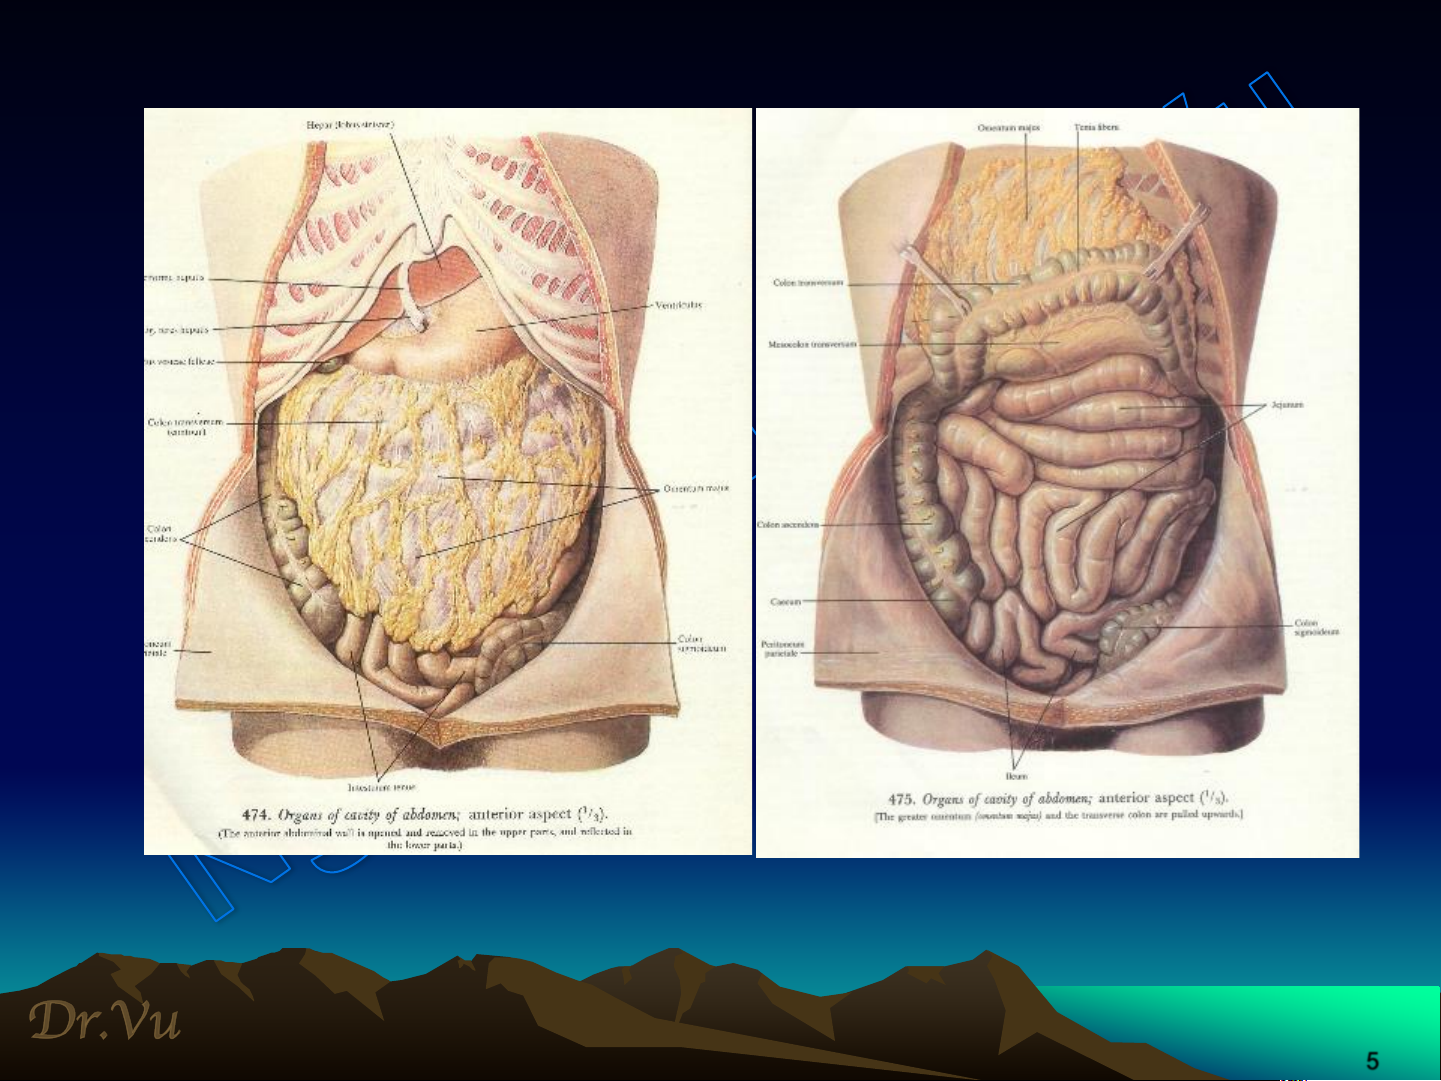Click the "Colon transversum" label in figure 475

tap(808, 283)
